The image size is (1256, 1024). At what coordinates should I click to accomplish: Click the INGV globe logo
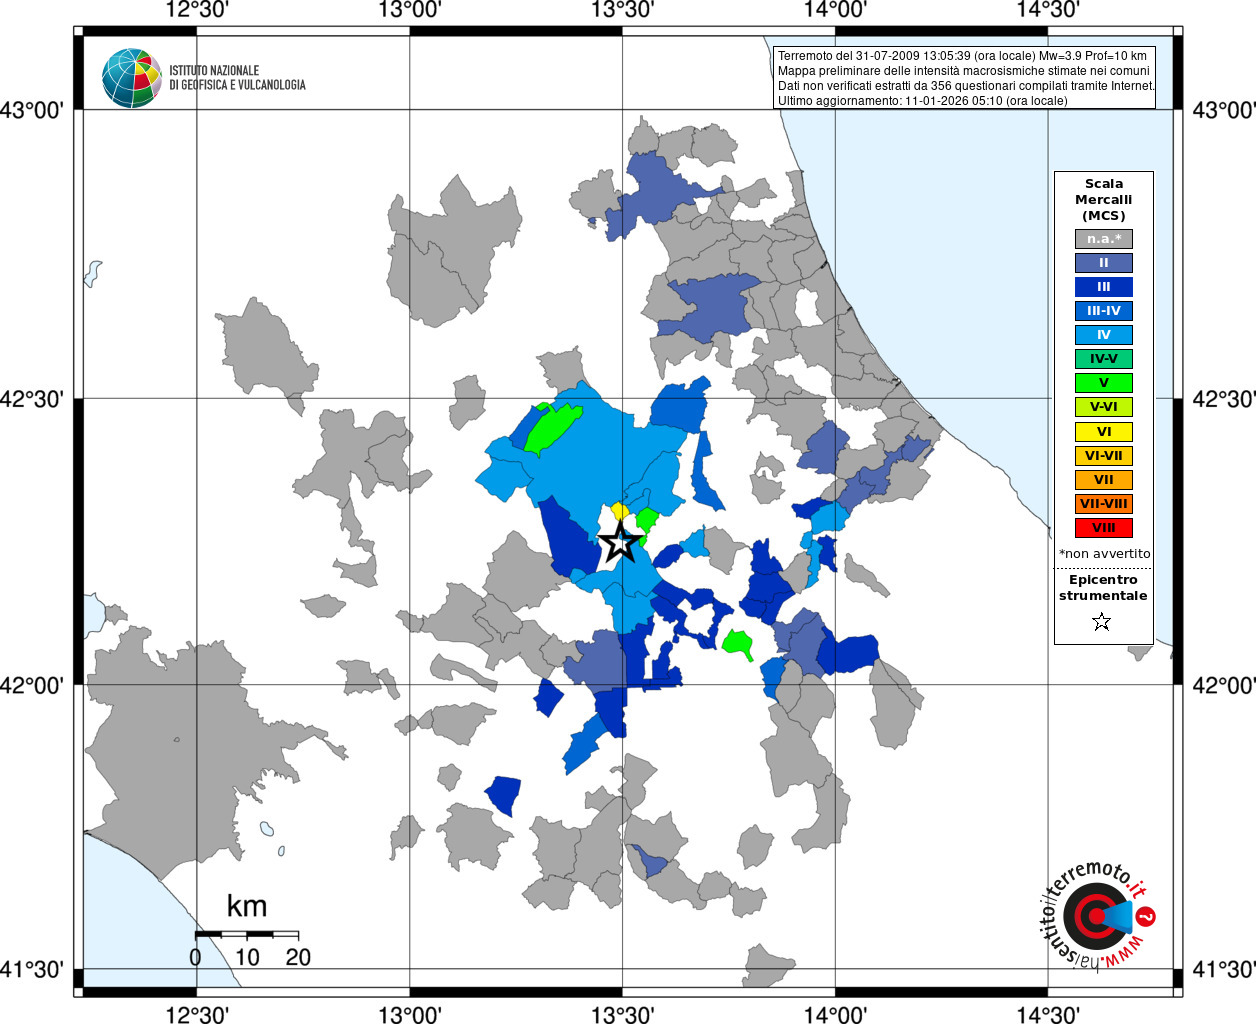[131, 78]
